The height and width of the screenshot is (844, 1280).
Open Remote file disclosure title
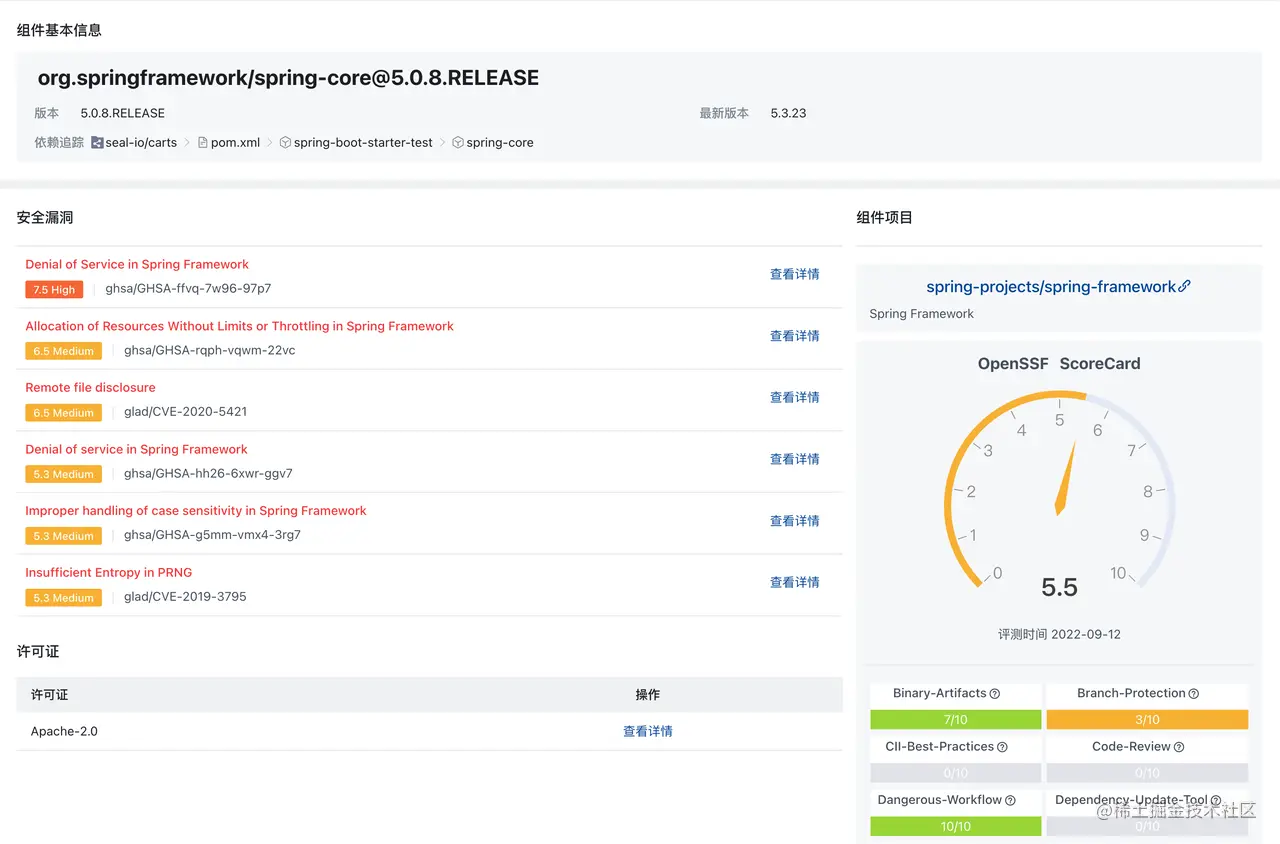(x=90, y=387)
